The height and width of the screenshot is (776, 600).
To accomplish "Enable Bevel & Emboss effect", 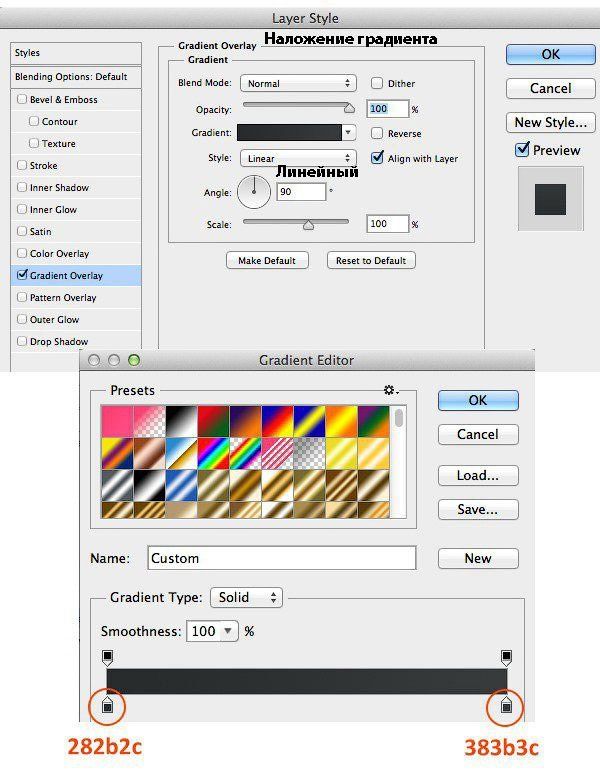I will (22, 99).
